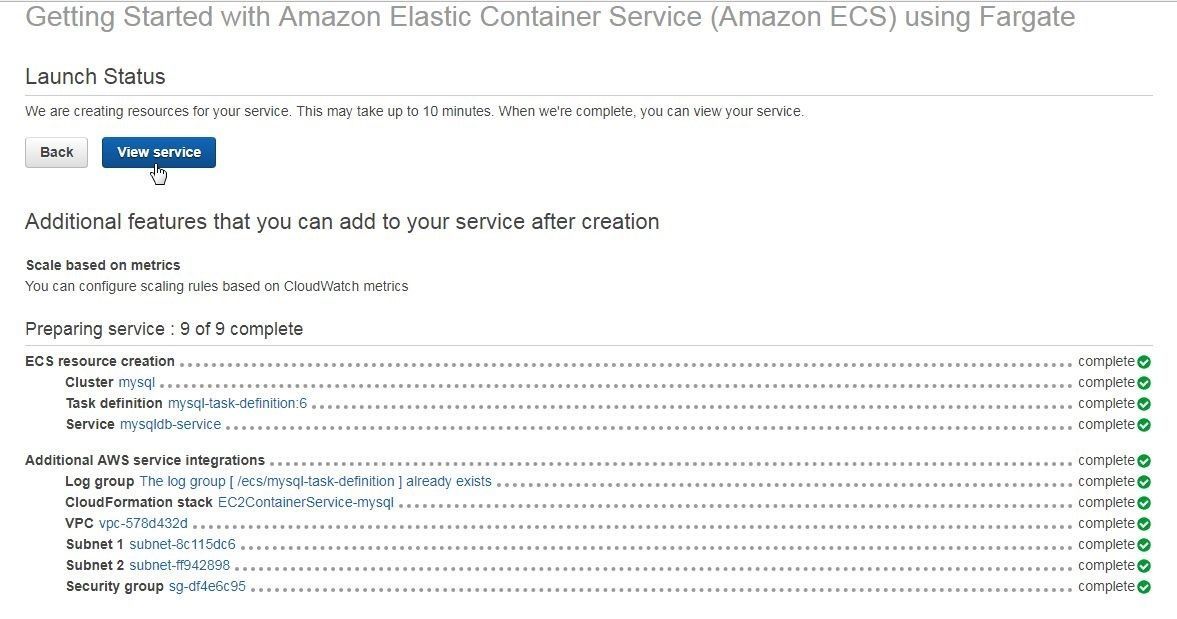This screenshot has width=1177, height=619.
Task: Click green check icon on Service row
Action: [x=1144, y=425]
